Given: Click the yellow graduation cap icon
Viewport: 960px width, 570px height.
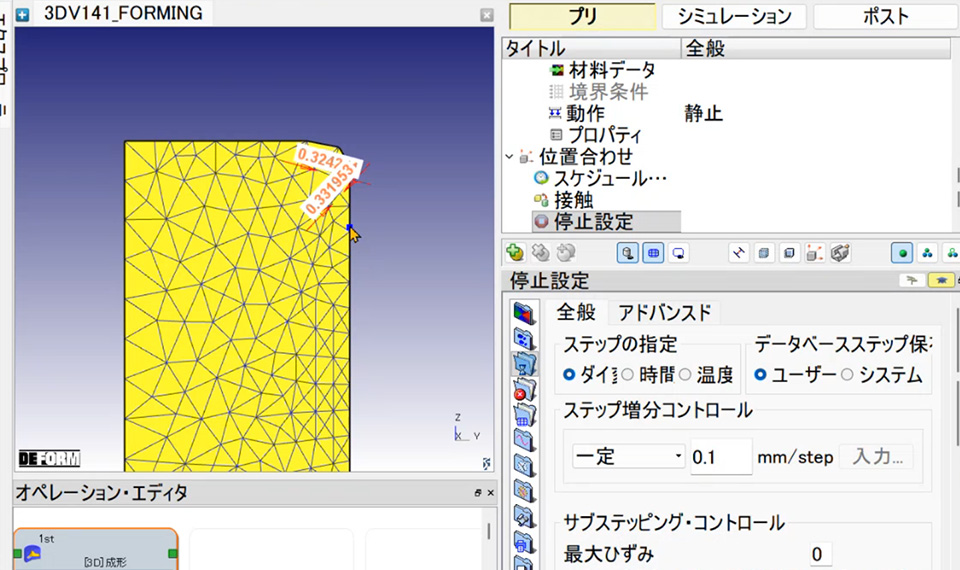Looking at the screenshot, I should click(941, 280).
